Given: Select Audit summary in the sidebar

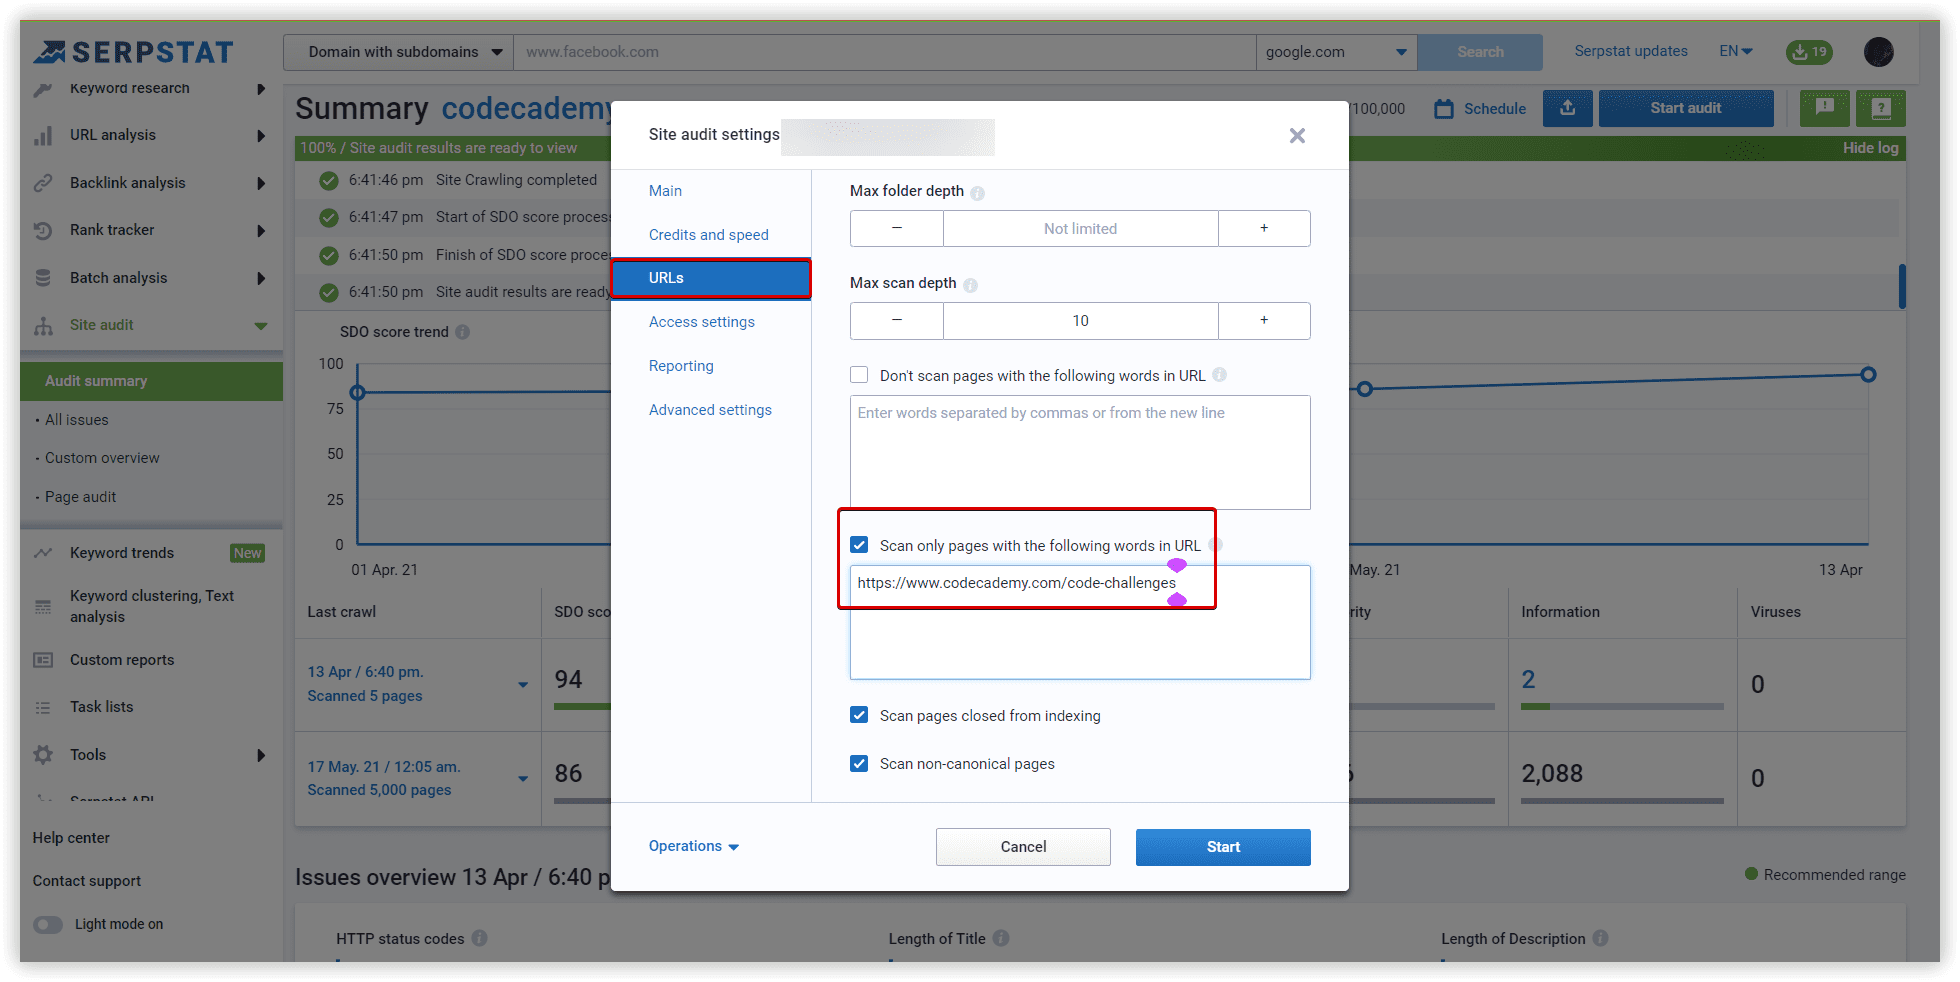Looking at the screenshot, I should [x=151, y=381].
